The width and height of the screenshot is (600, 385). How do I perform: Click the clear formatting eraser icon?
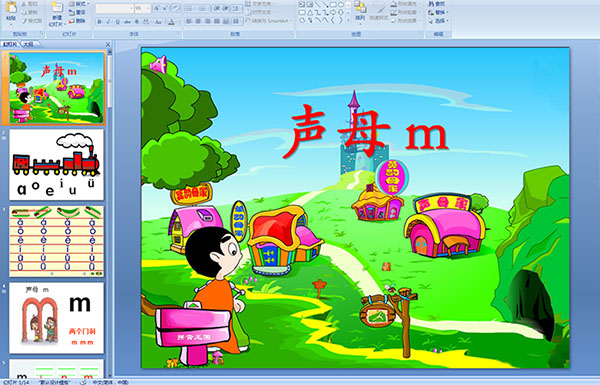tap(176, 8)
